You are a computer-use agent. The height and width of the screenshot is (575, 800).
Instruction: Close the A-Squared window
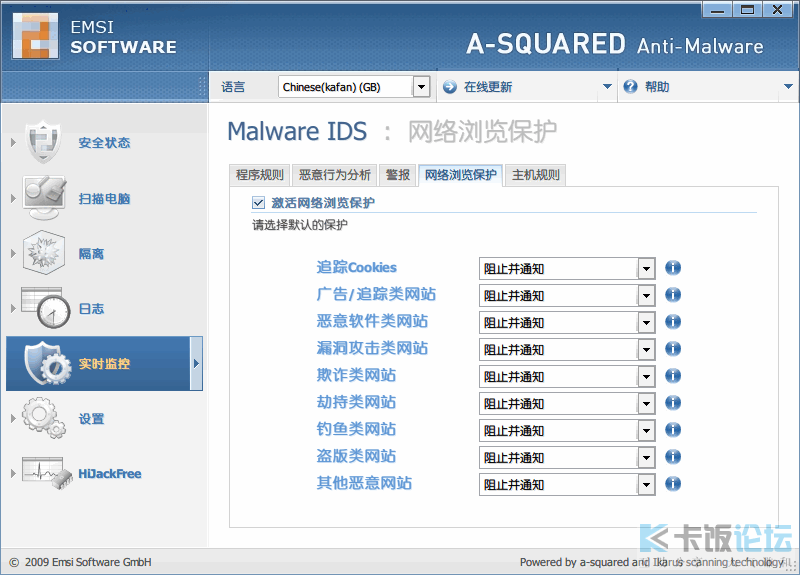click(778, 10)
